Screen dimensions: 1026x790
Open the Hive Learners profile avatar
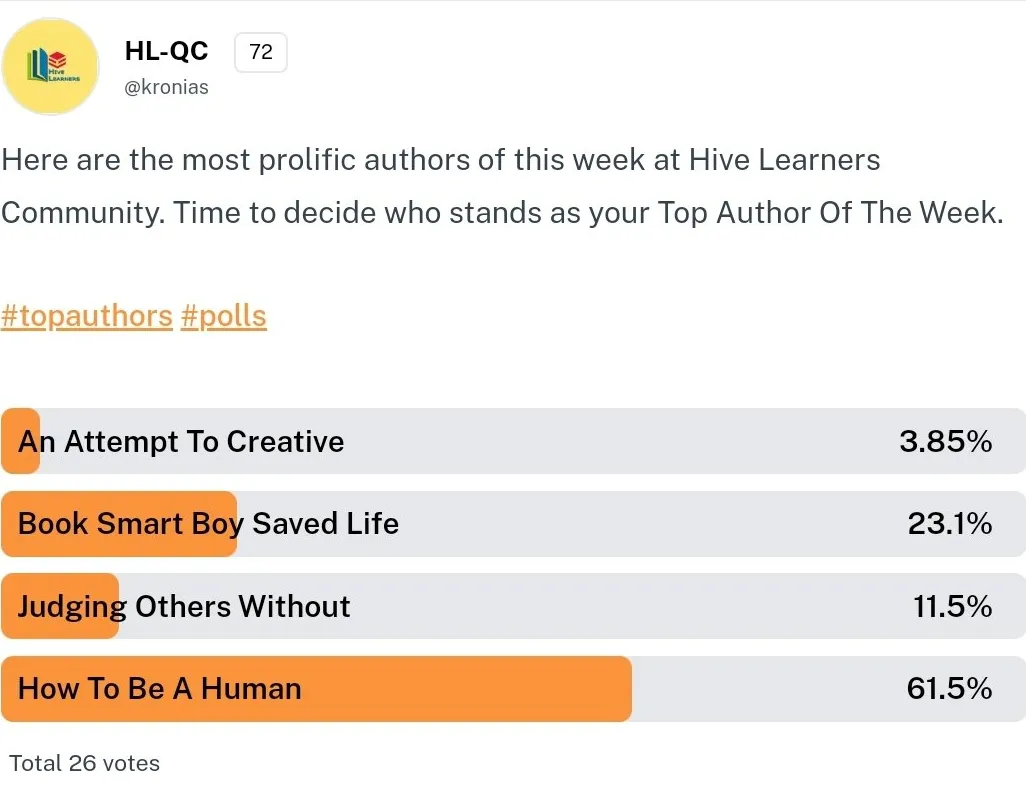[x=50, y=66]
